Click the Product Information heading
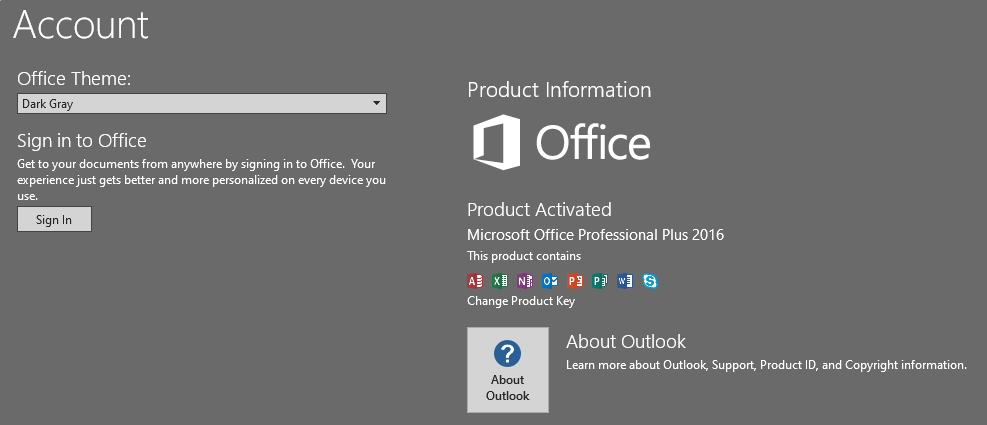The height and width of the screenshot is (425, 987). 559,90
